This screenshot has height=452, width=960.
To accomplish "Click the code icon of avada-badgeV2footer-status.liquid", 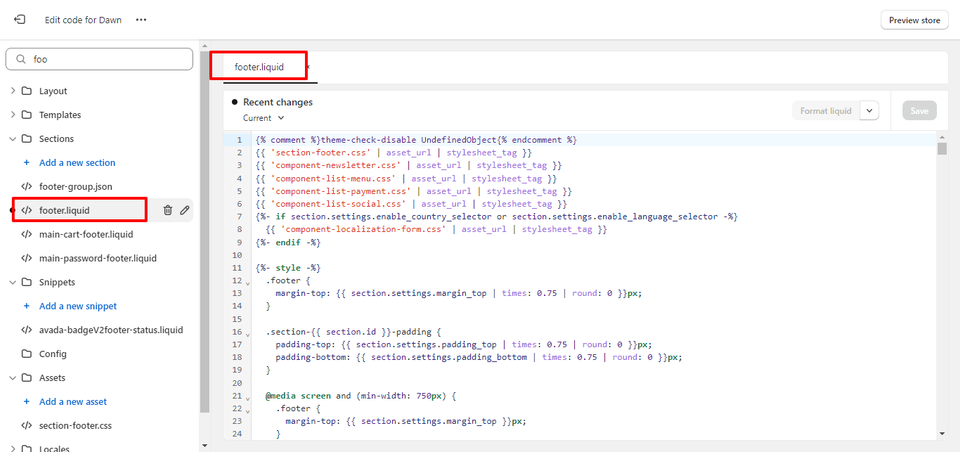I will pyautogui.click(x=26, y=330).
